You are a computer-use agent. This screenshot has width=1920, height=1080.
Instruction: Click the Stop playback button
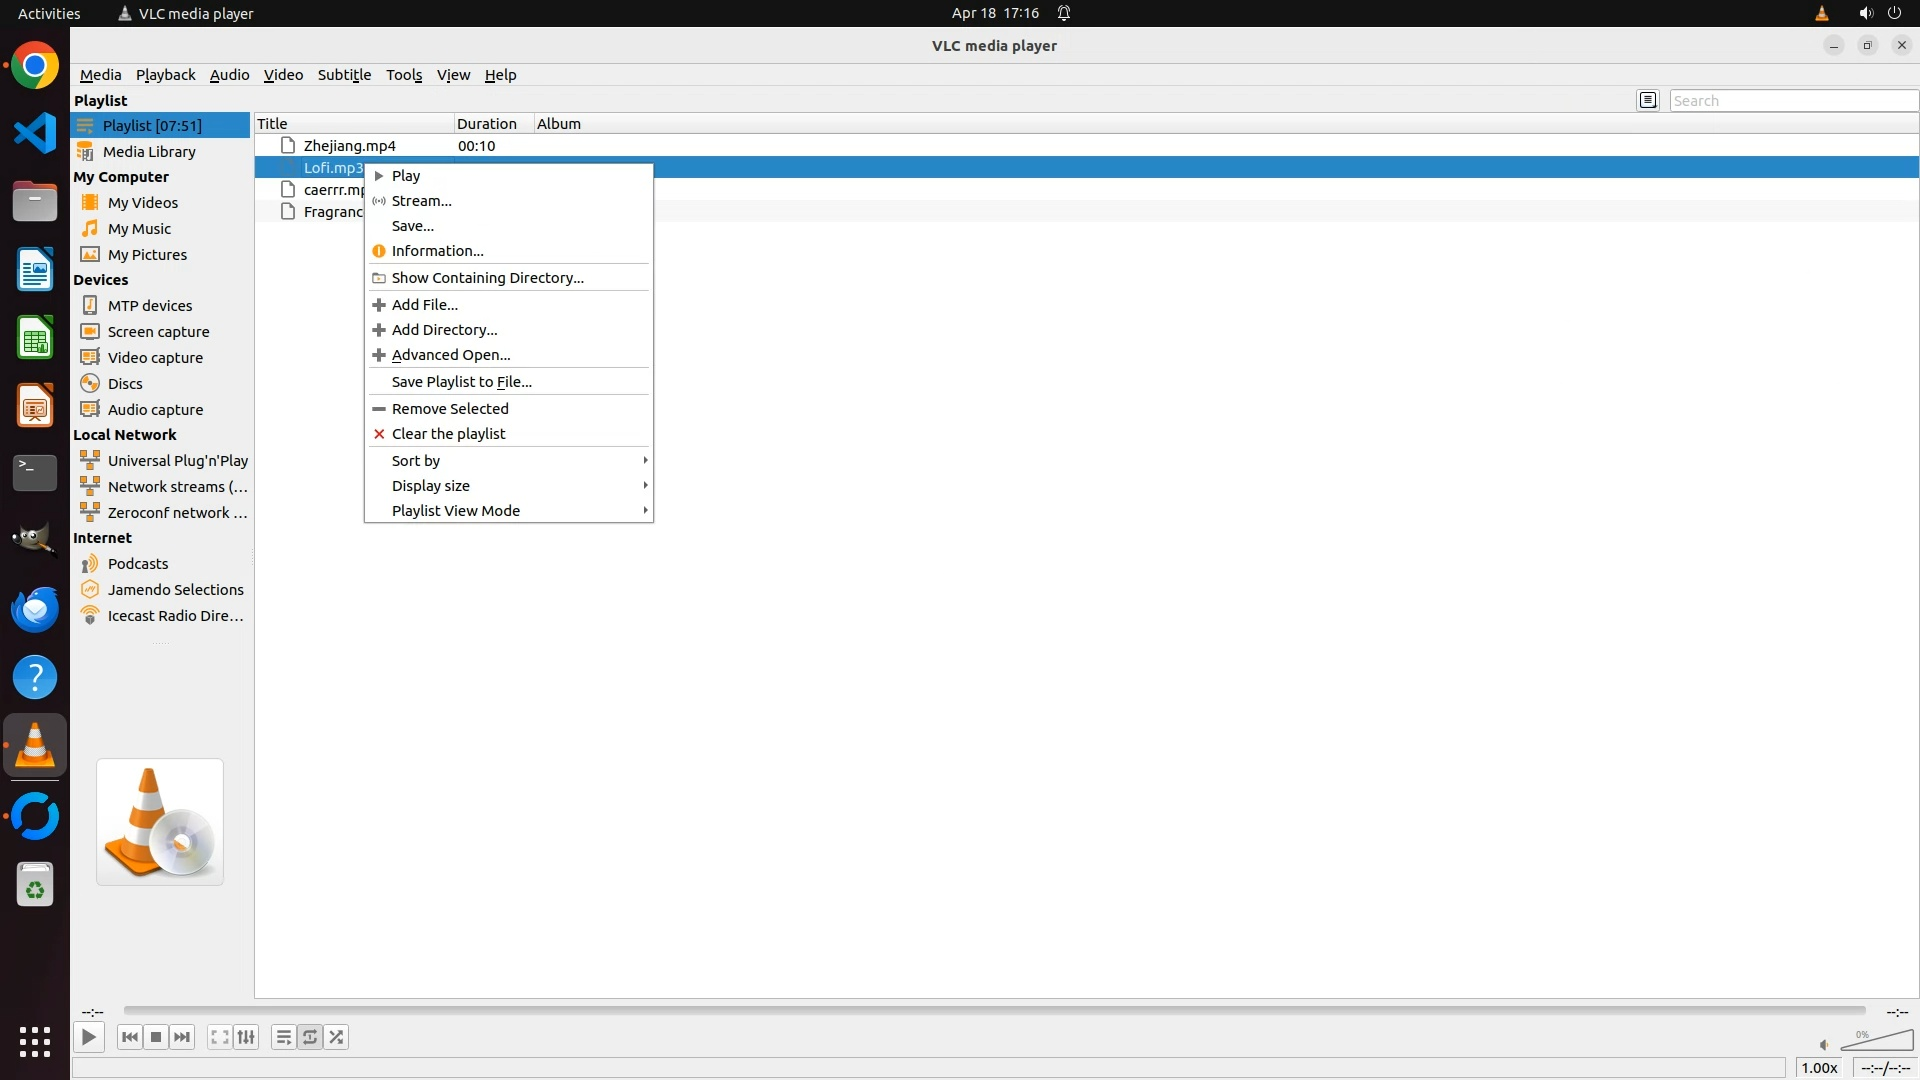point(156,1037)
